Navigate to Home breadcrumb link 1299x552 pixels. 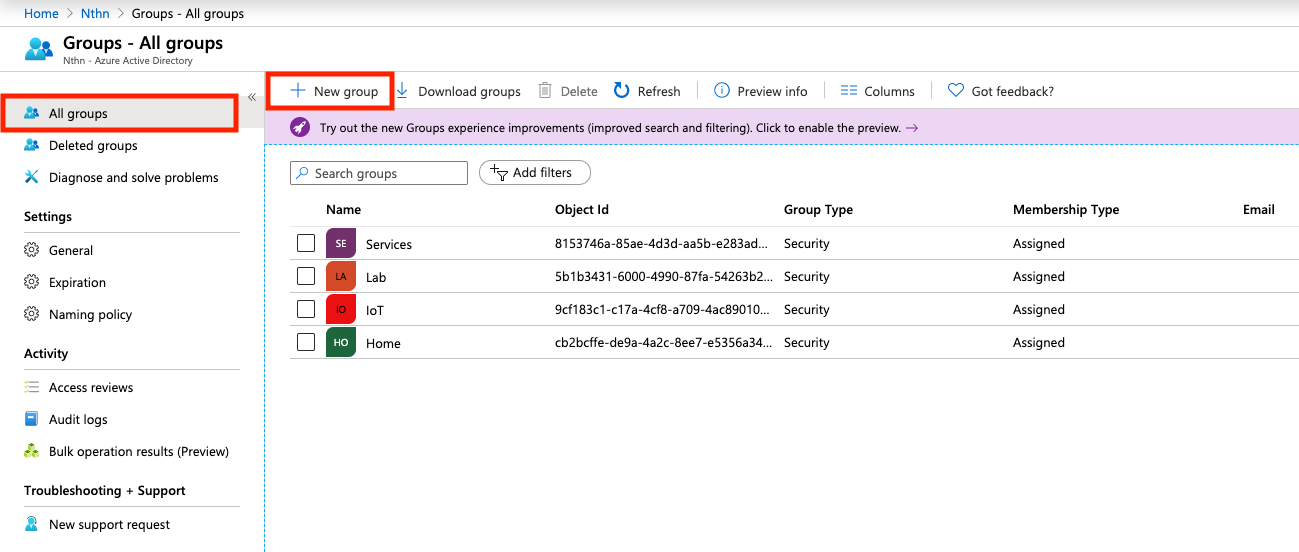coord(41,14)
